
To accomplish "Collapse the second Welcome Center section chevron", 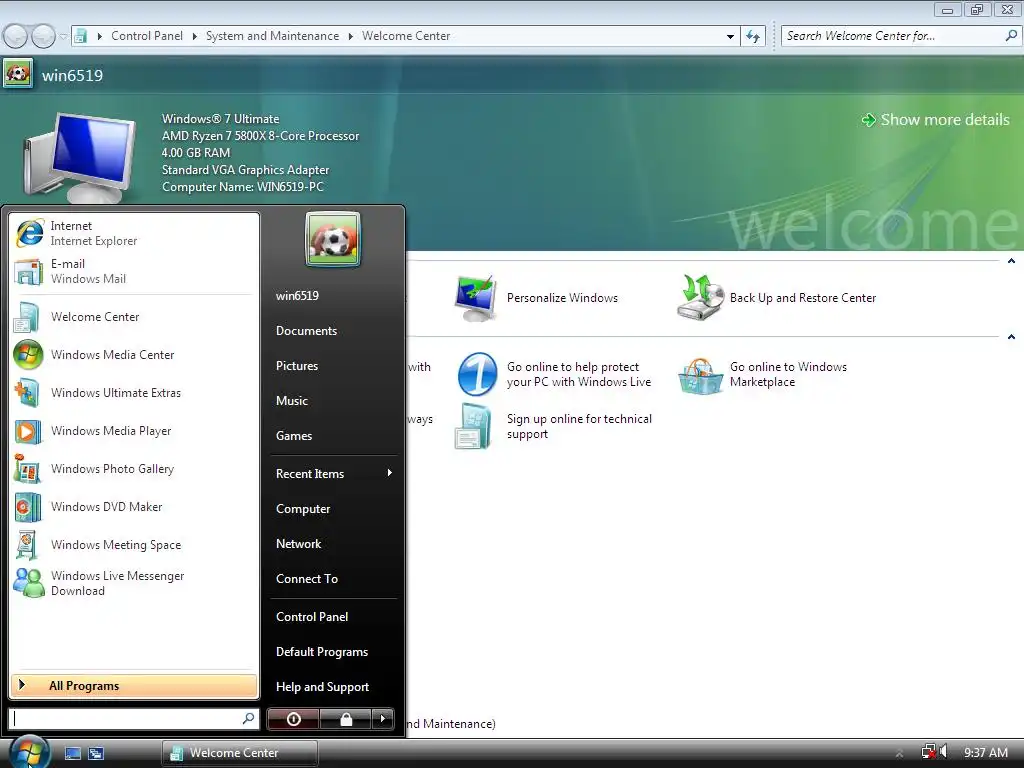I will 1011,337.
